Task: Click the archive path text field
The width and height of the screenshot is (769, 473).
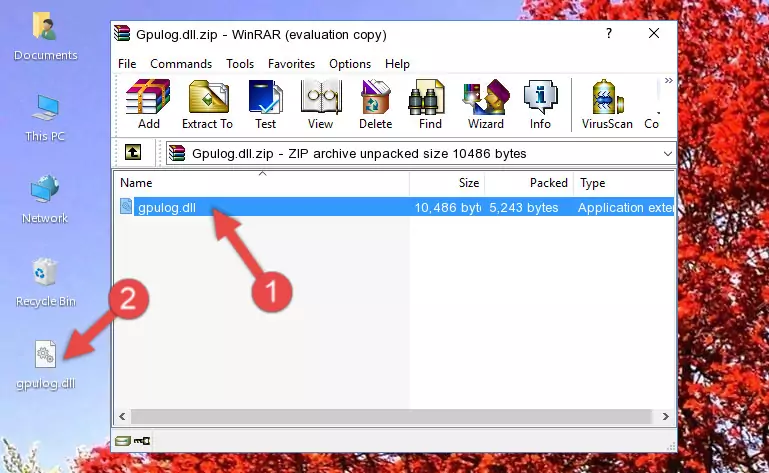Action: tap(421, 154)
